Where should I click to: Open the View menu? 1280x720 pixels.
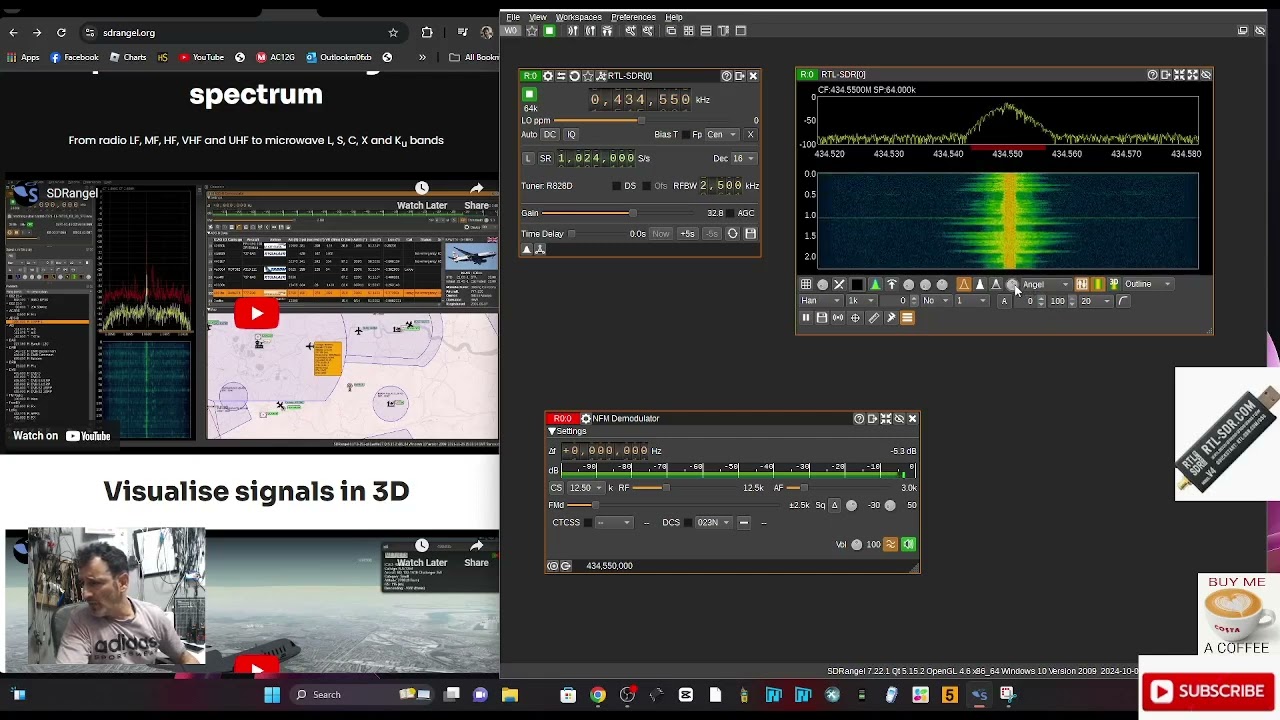pos(538,17)
